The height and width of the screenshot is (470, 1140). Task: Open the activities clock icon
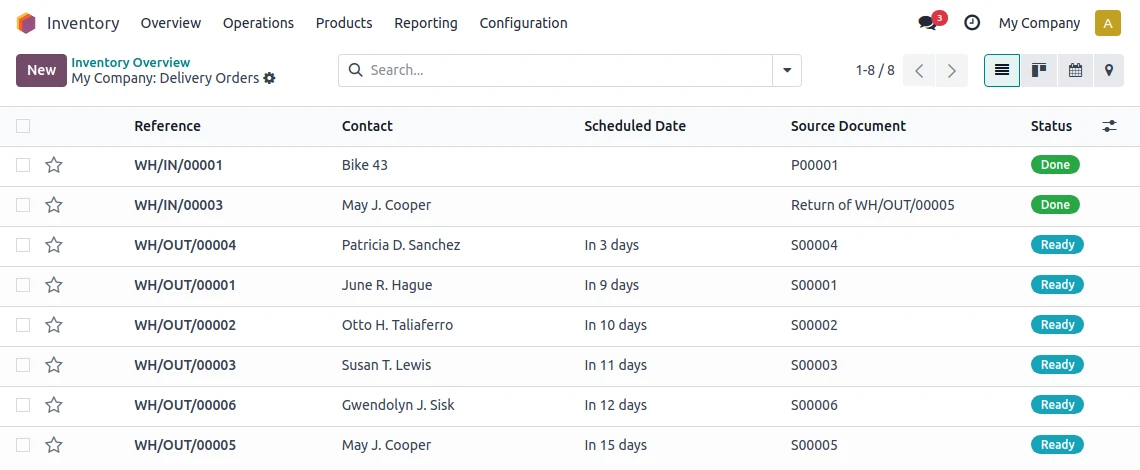pos(972,23)
